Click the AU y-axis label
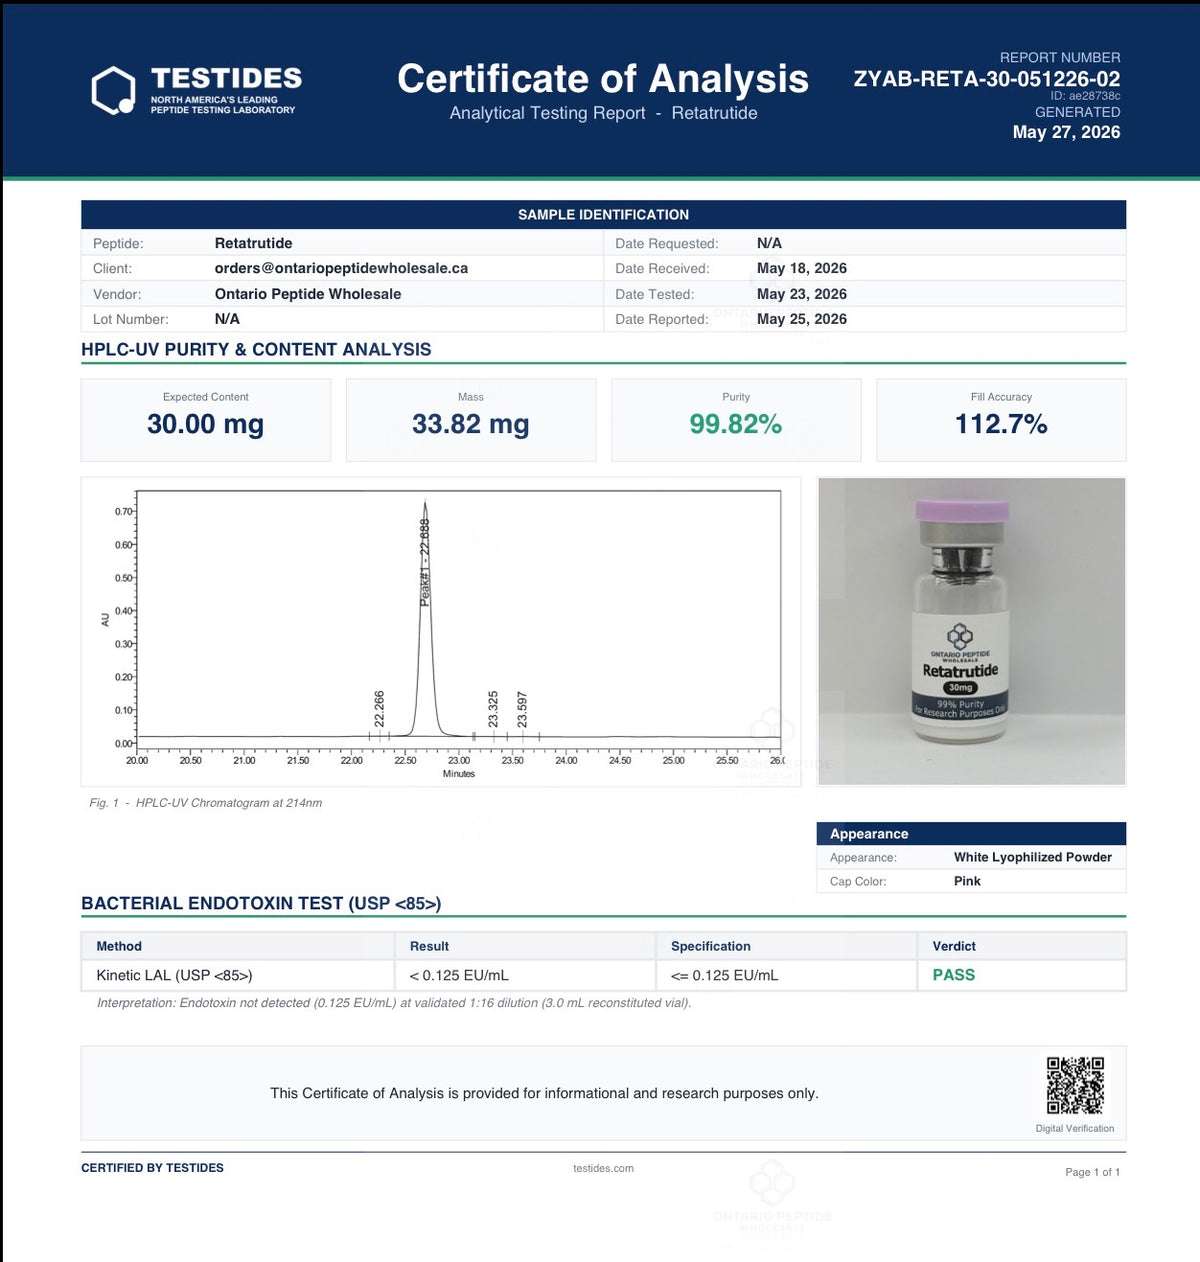1200x1262 pixels. click(105, 620)
